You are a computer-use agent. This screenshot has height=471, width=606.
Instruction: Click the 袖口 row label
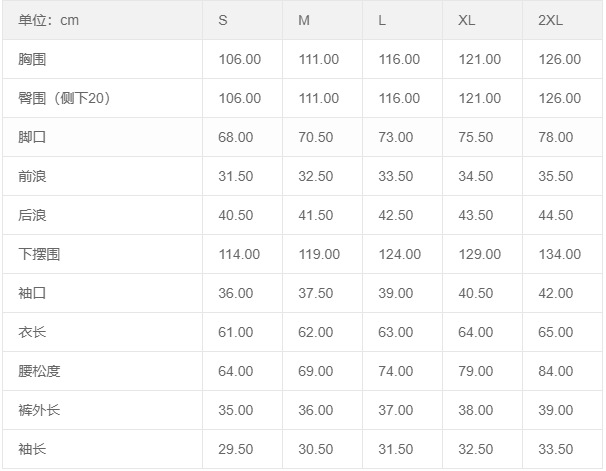click(32, 293)
